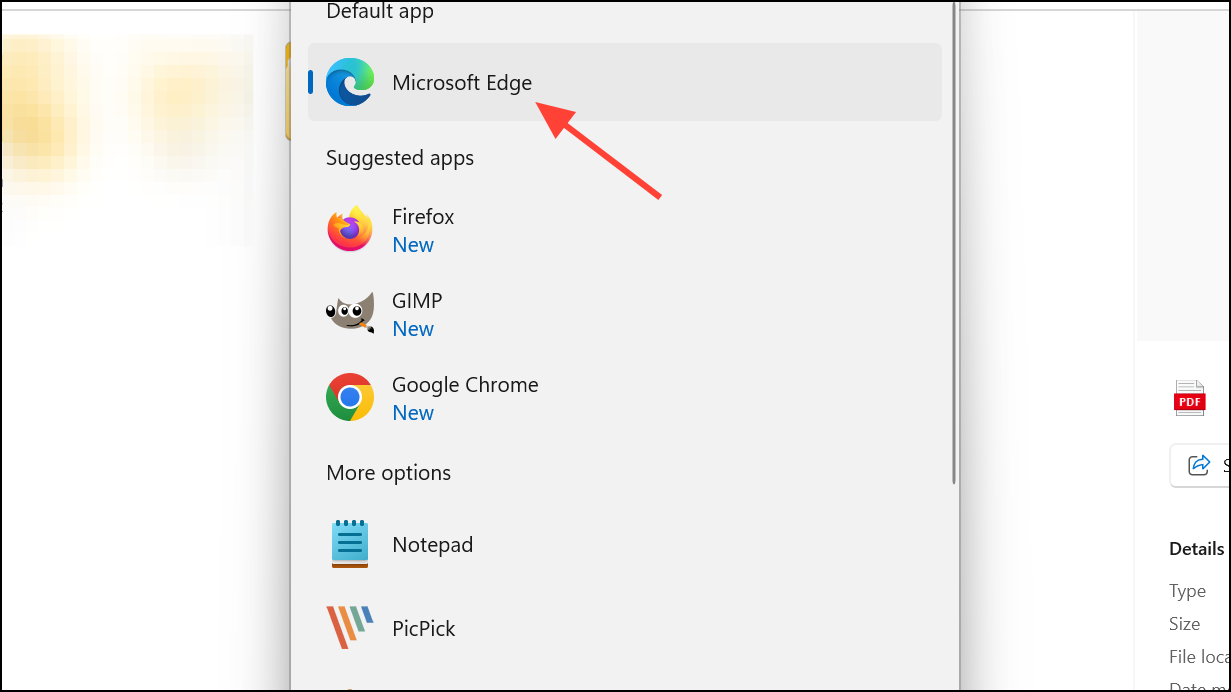Choose GIMP from suggested apps

point(625,314)
